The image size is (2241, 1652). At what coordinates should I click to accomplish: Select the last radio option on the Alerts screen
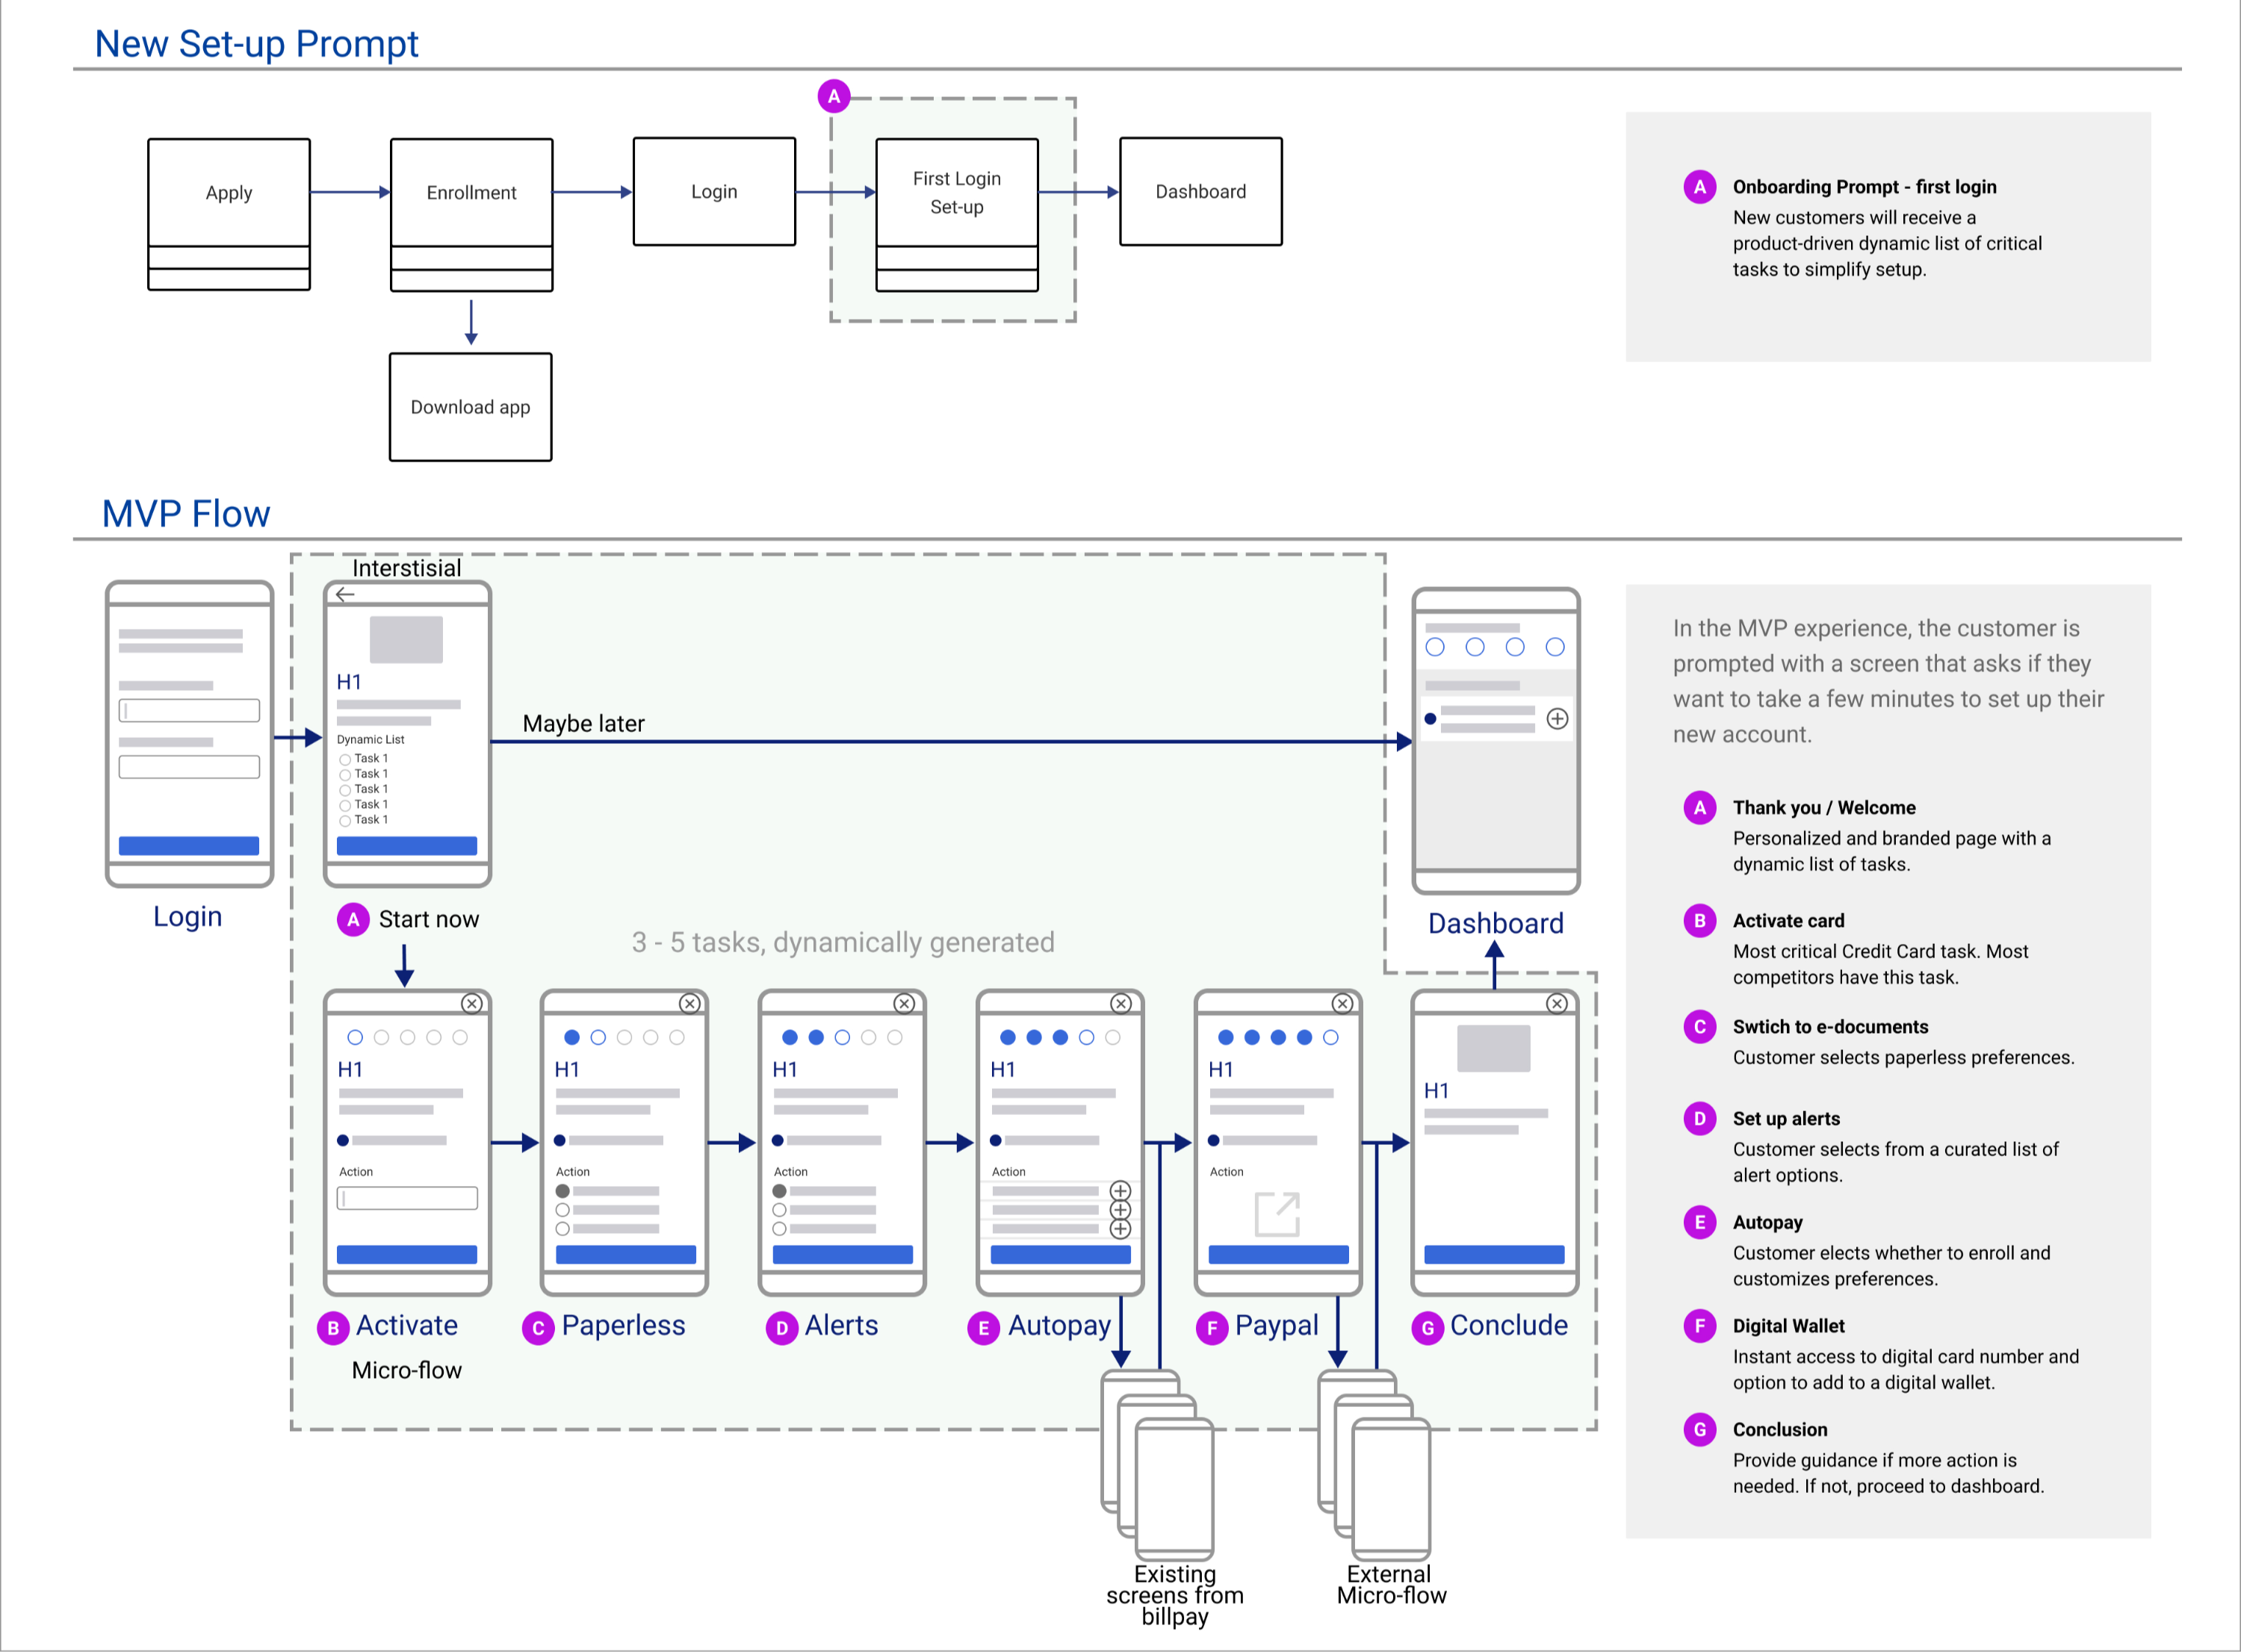tap(779, 1228)
